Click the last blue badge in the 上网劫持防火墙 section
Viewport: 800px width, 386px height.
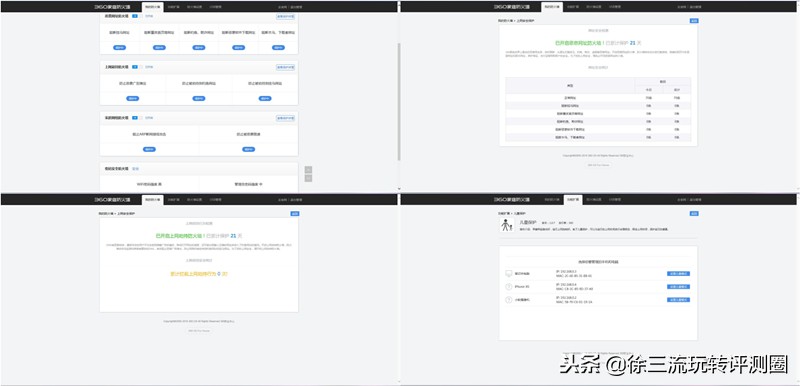coord(265,98)
